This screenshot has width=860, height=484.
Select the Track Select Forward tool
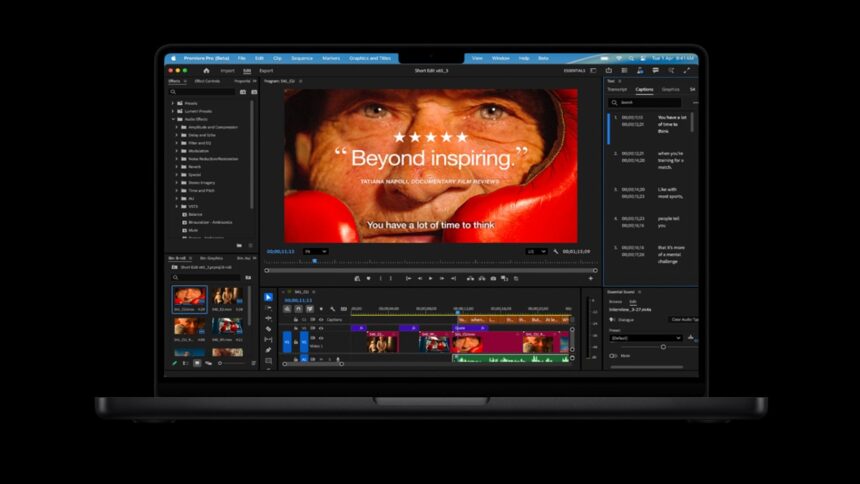268,308
